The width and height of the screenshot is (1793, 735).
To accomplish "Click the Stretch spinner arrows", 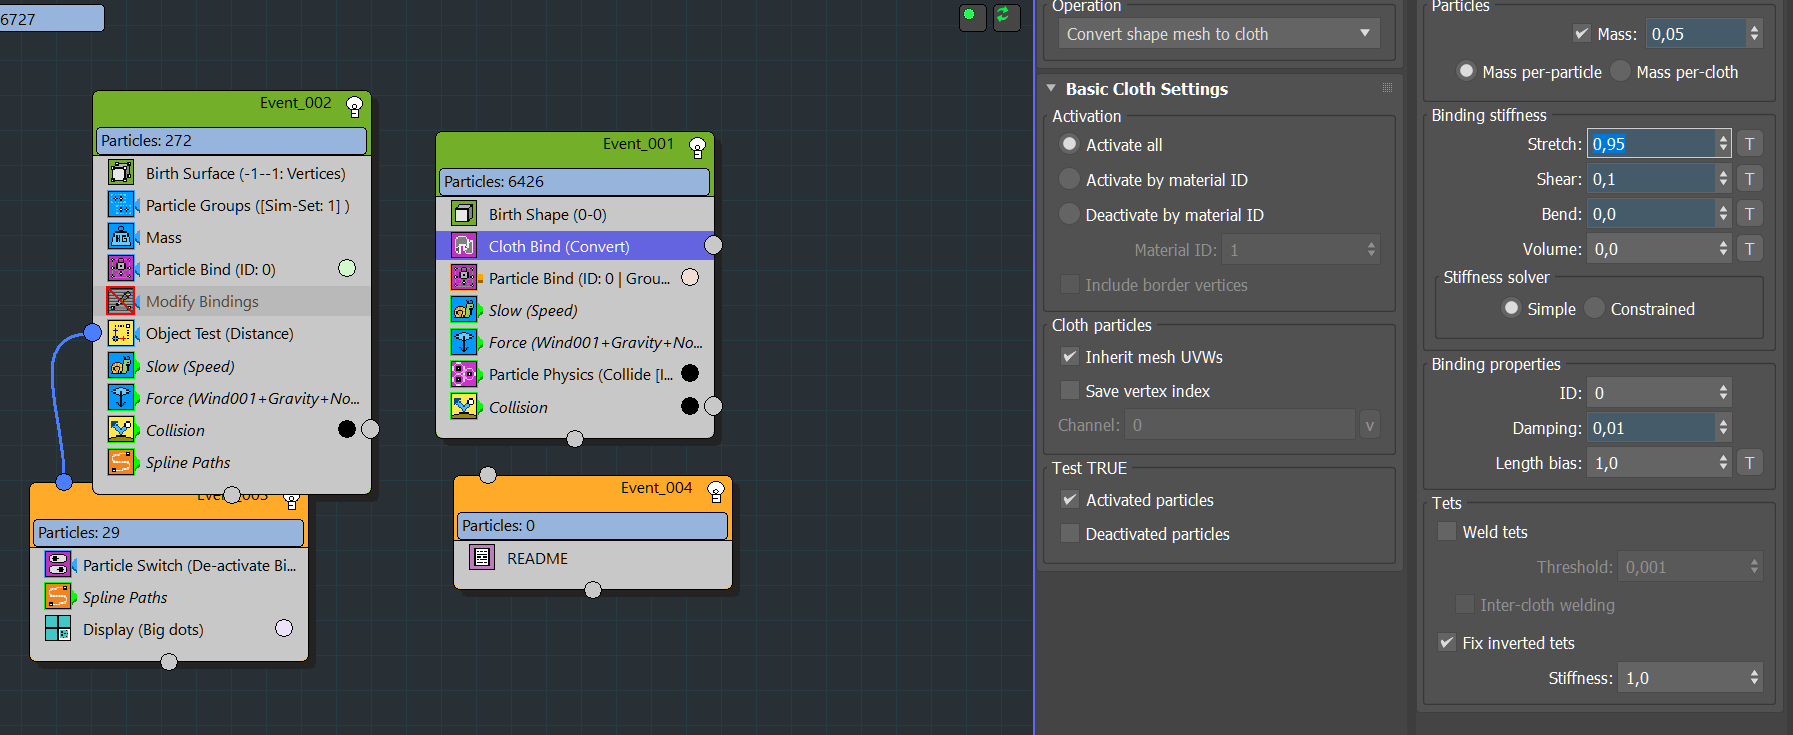I will tap(1723, 144).
